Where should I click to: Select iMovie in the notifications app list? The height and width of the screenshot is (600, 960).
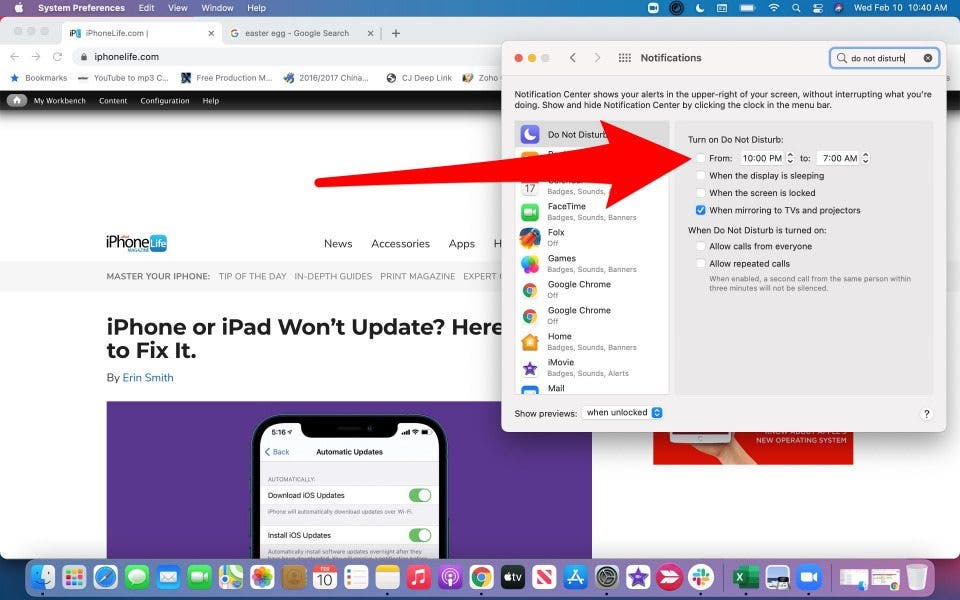point(561,362)
